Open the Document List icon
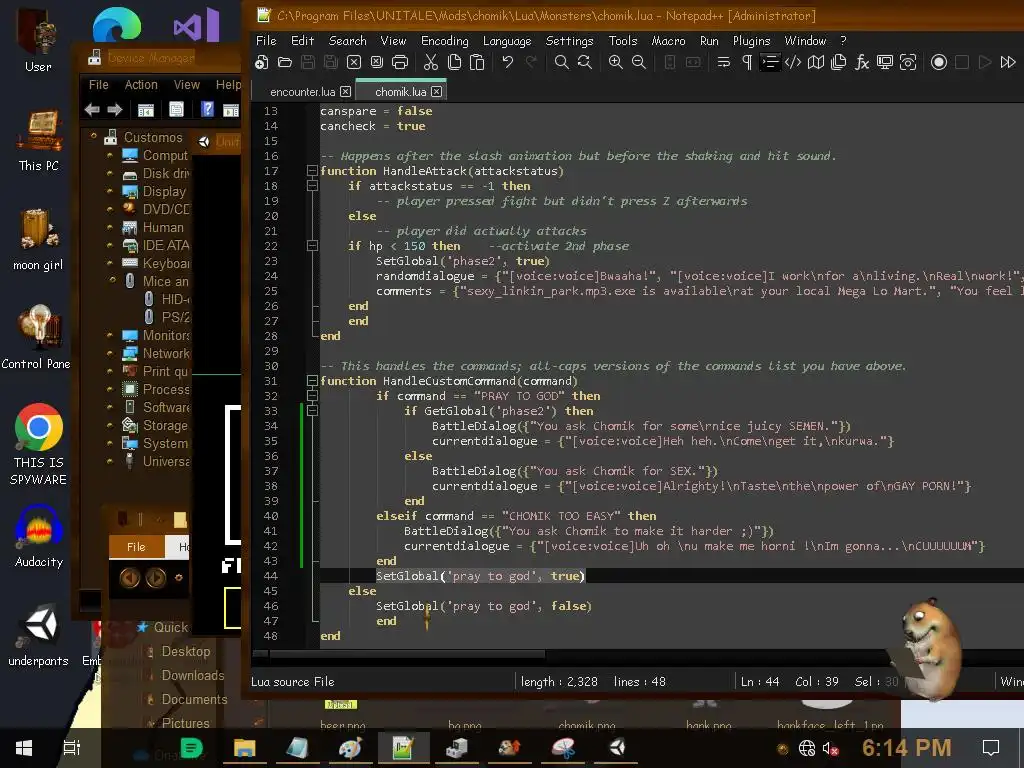This screenshot has width=1024, height=768. click(839, 62)
